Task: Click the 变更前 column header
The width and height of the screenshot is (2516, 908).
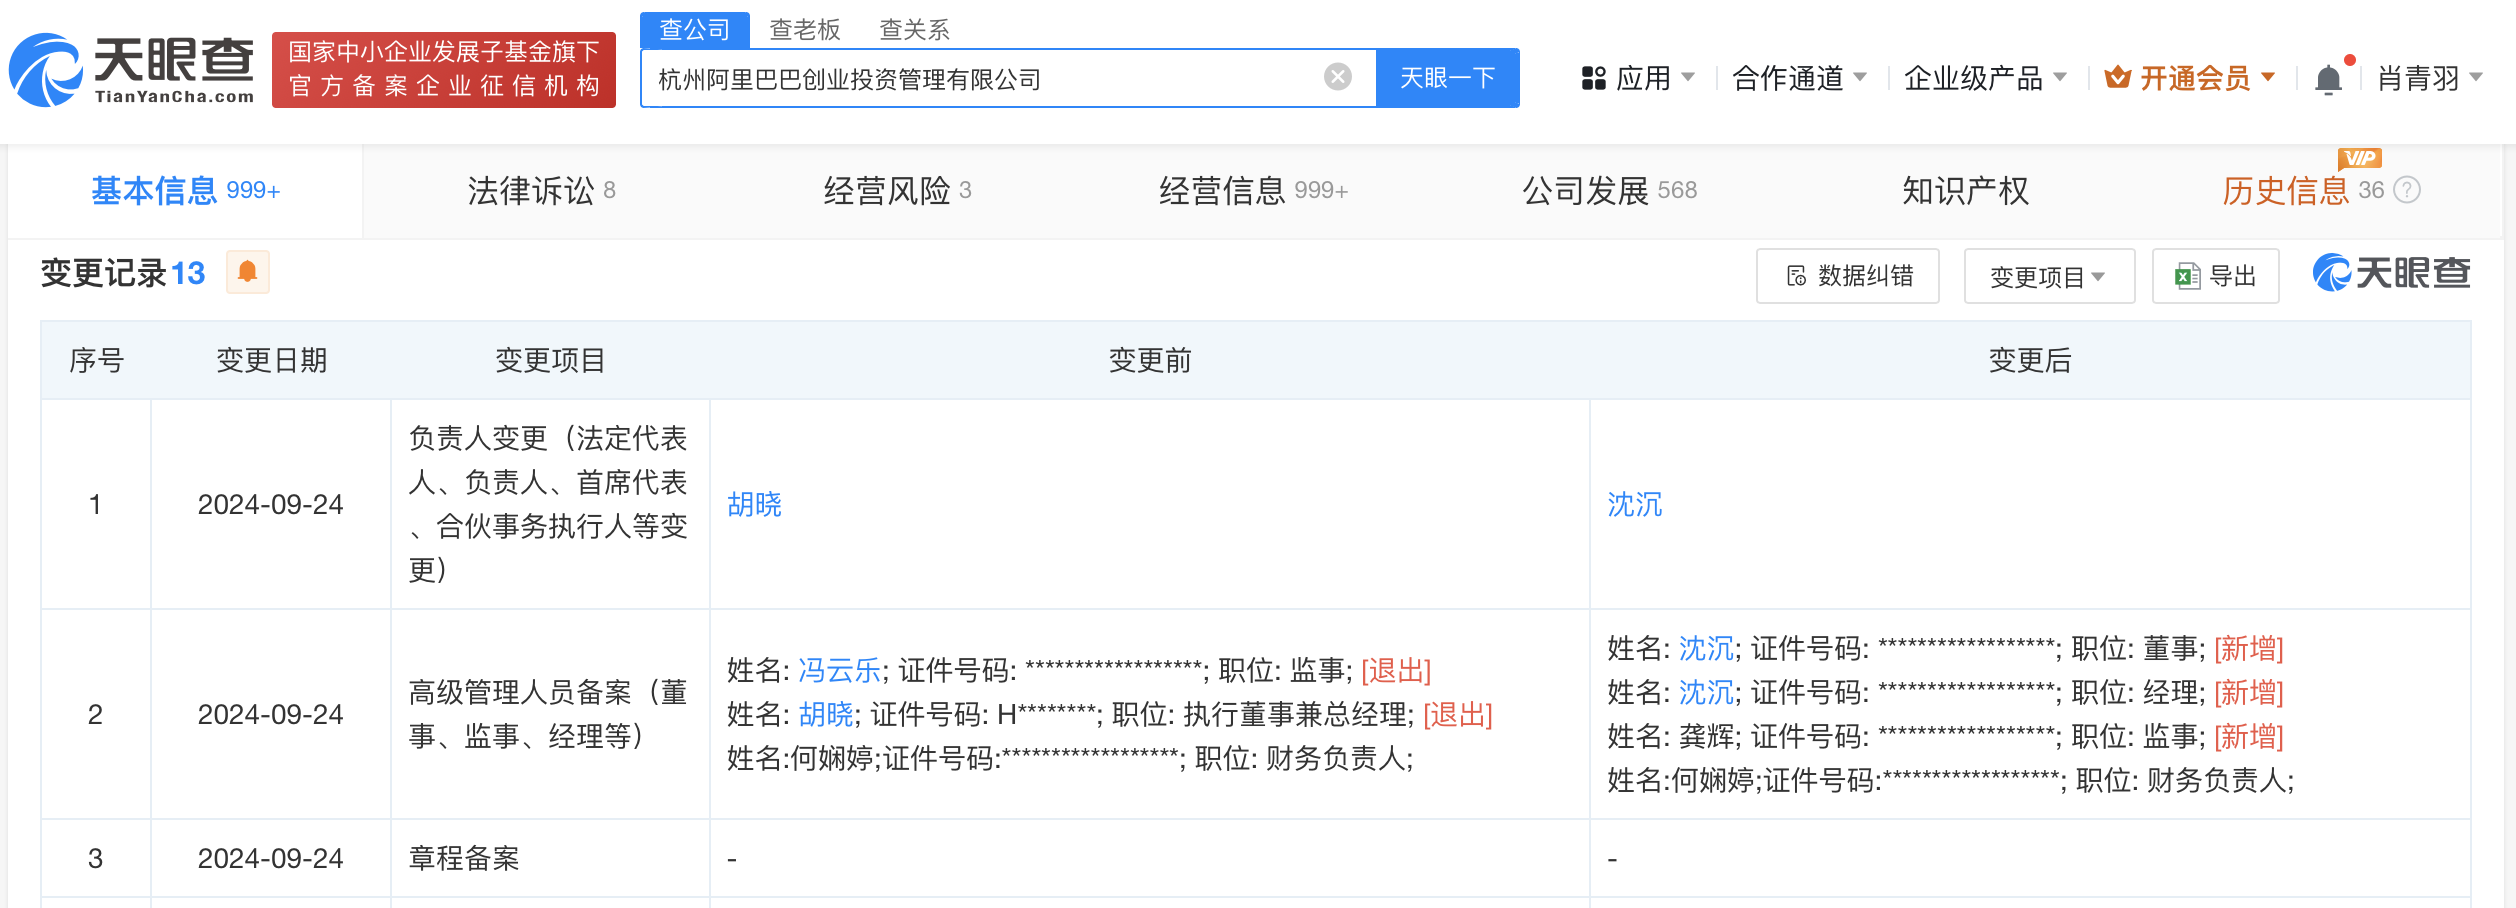Action: pyautogui.click(x=1150, y=360)
